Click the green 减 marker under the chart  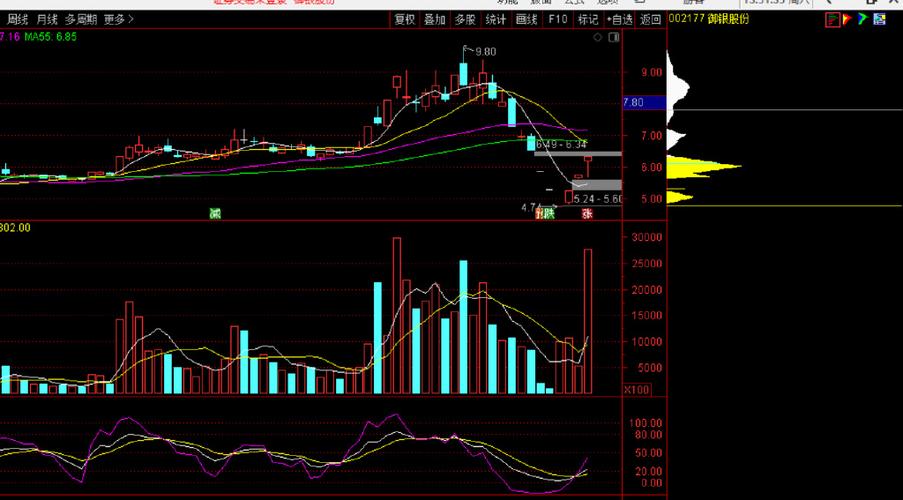pos(215,214)
